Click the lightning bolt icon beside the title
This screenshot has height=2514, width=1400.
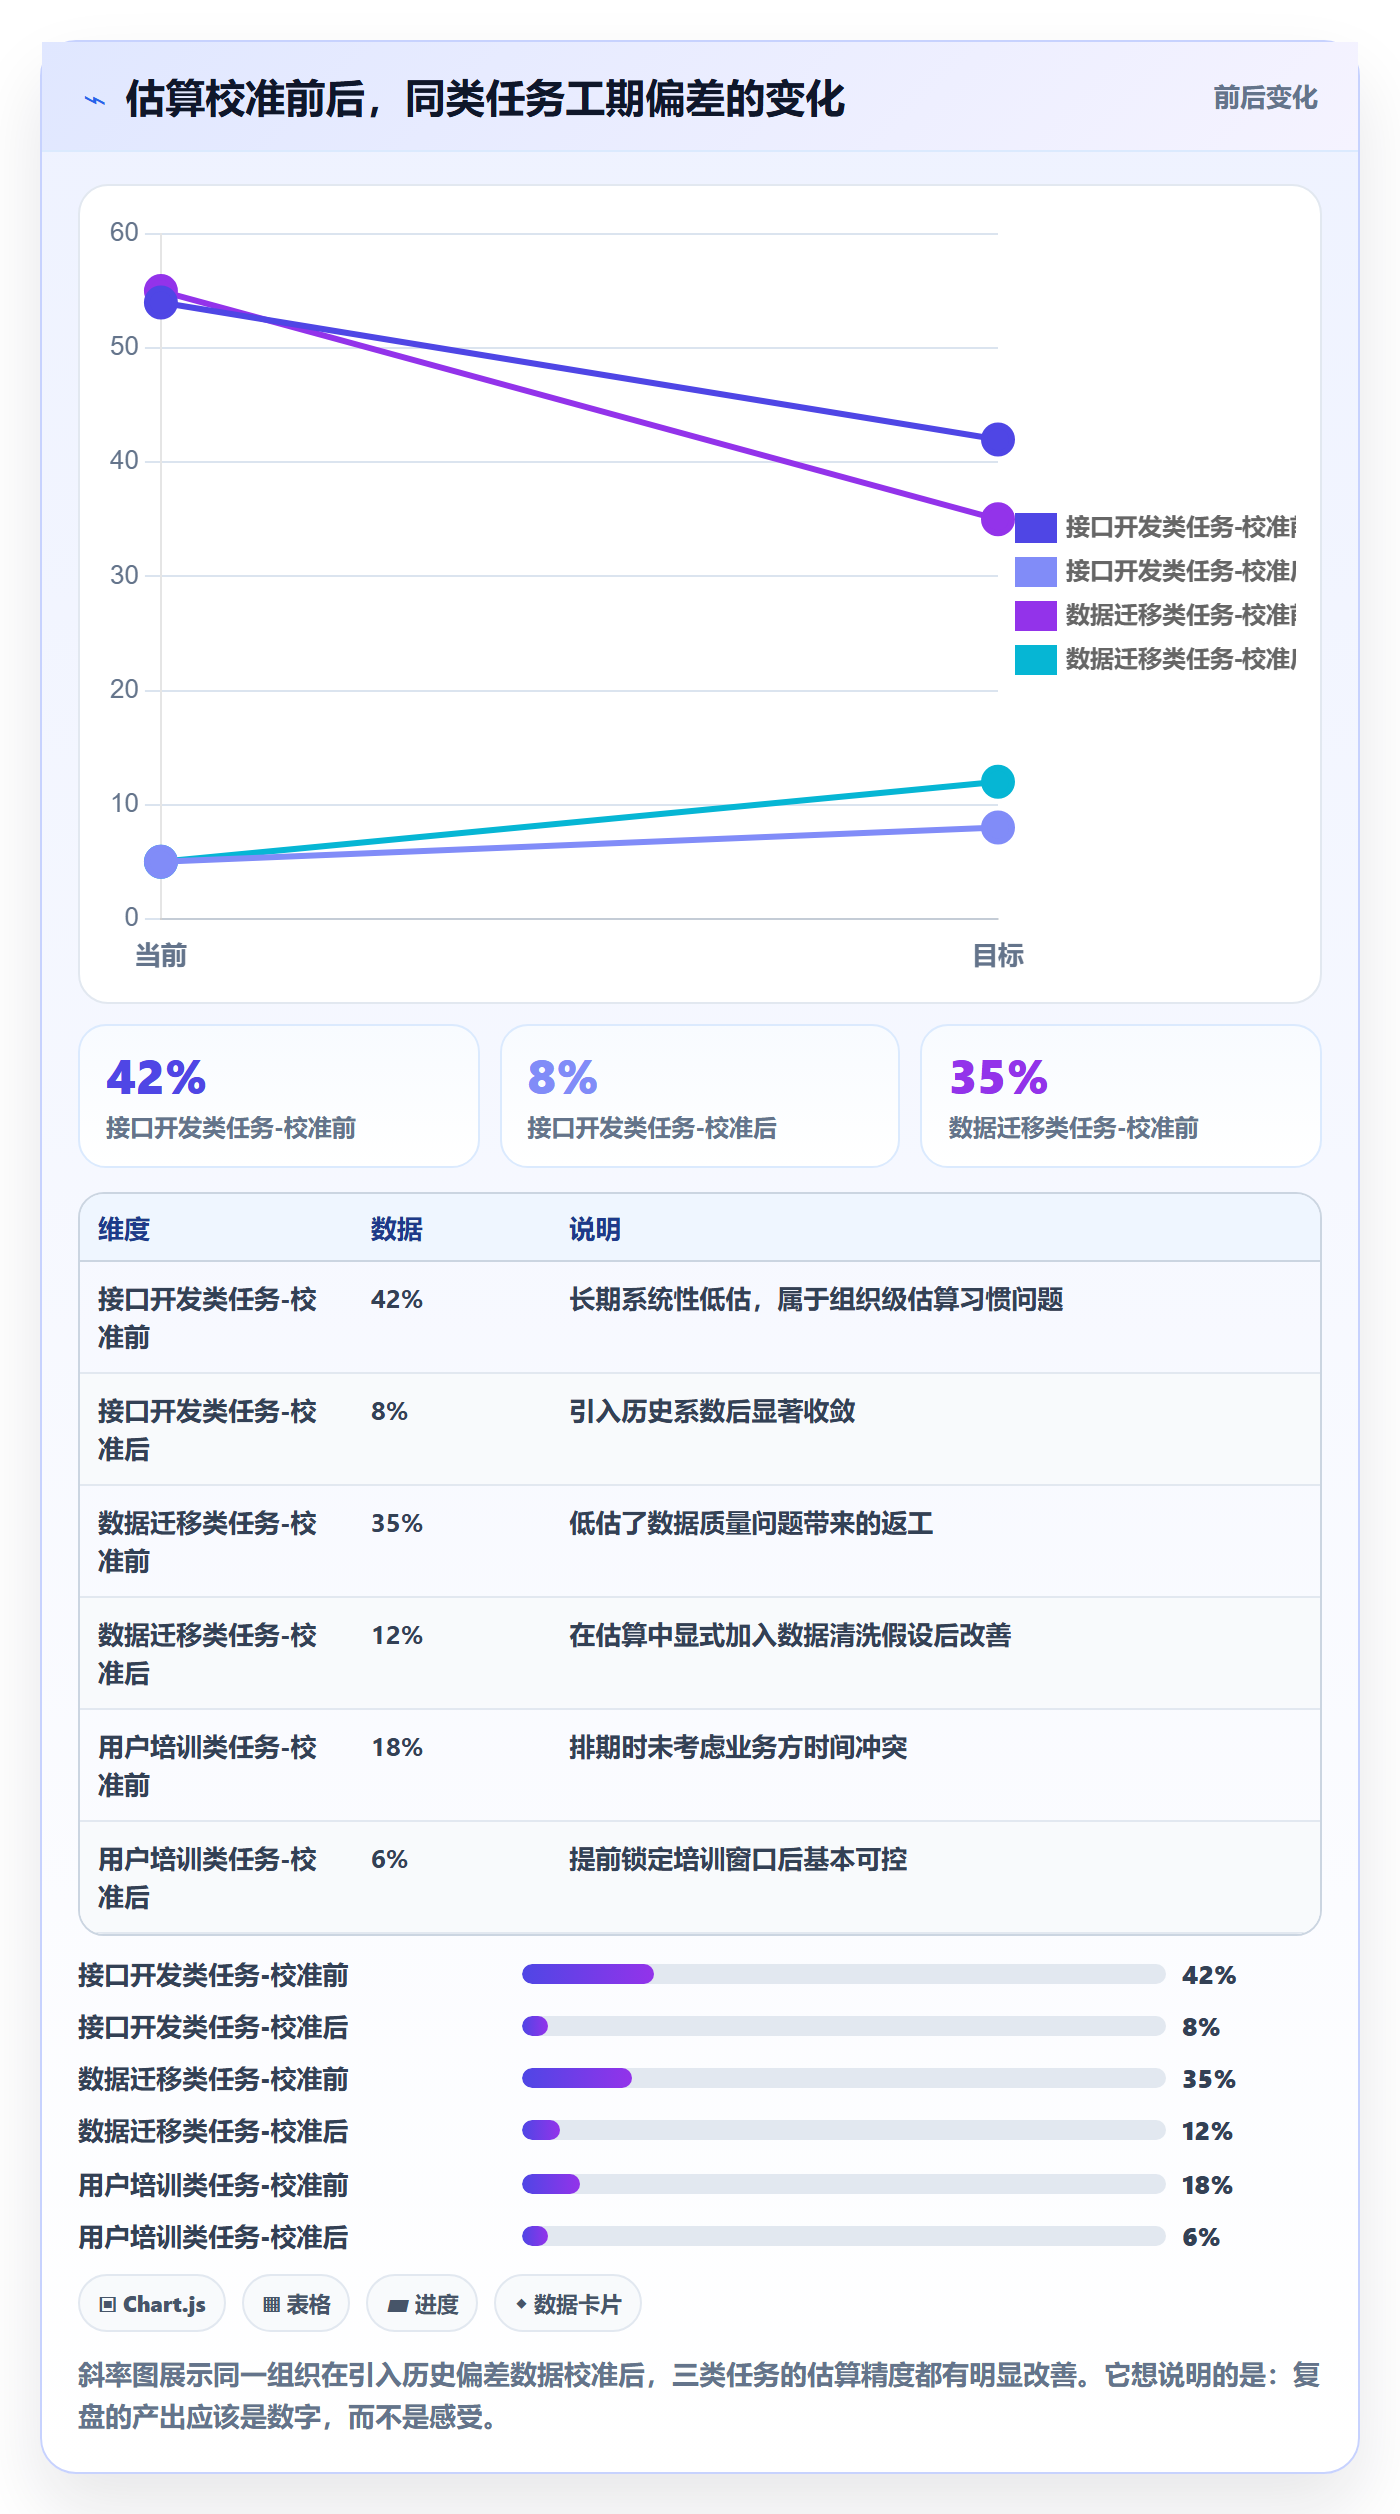[95, 100]
